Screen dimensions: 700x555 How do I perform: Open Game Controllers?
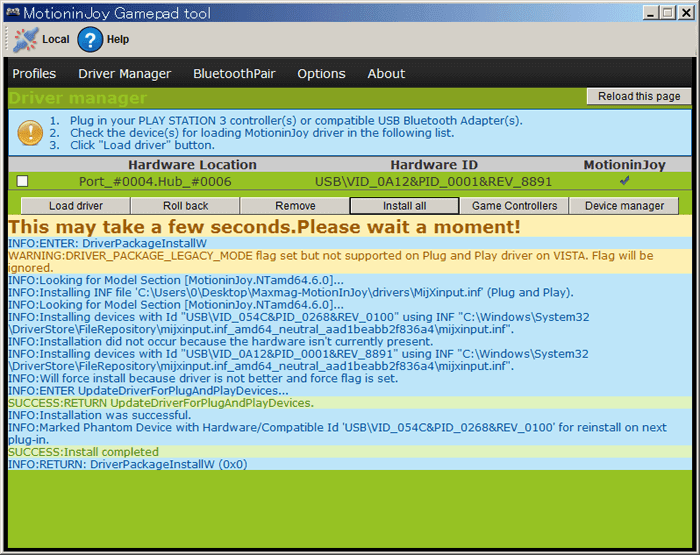click(514, 206)
